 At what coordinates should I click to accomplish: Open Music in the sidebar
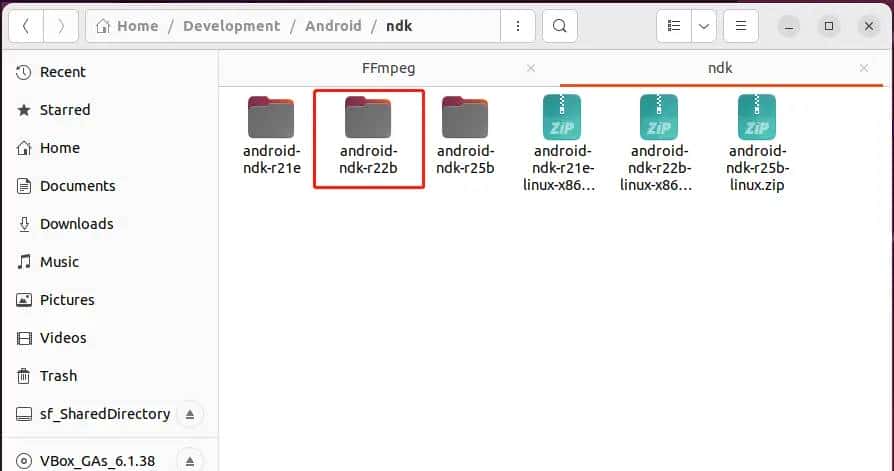pos(109,262)
